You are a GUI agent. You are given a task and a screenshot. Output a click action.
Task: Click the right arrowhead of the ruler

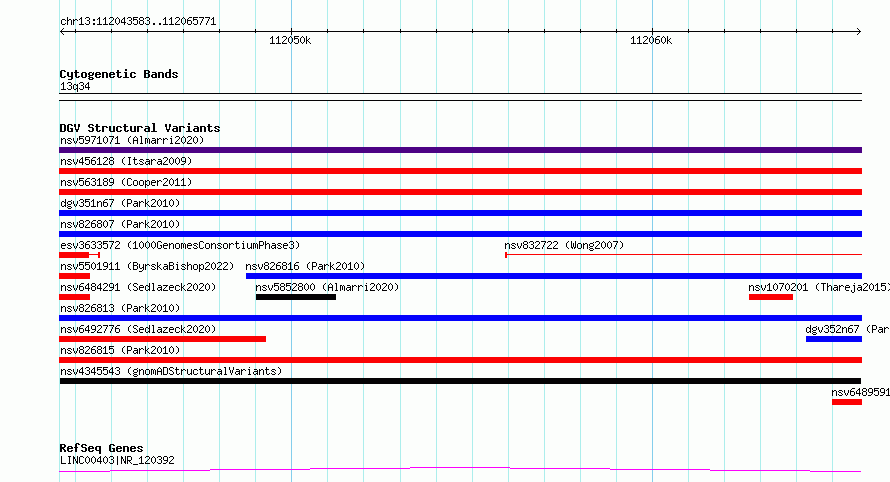tap(858, 32)
